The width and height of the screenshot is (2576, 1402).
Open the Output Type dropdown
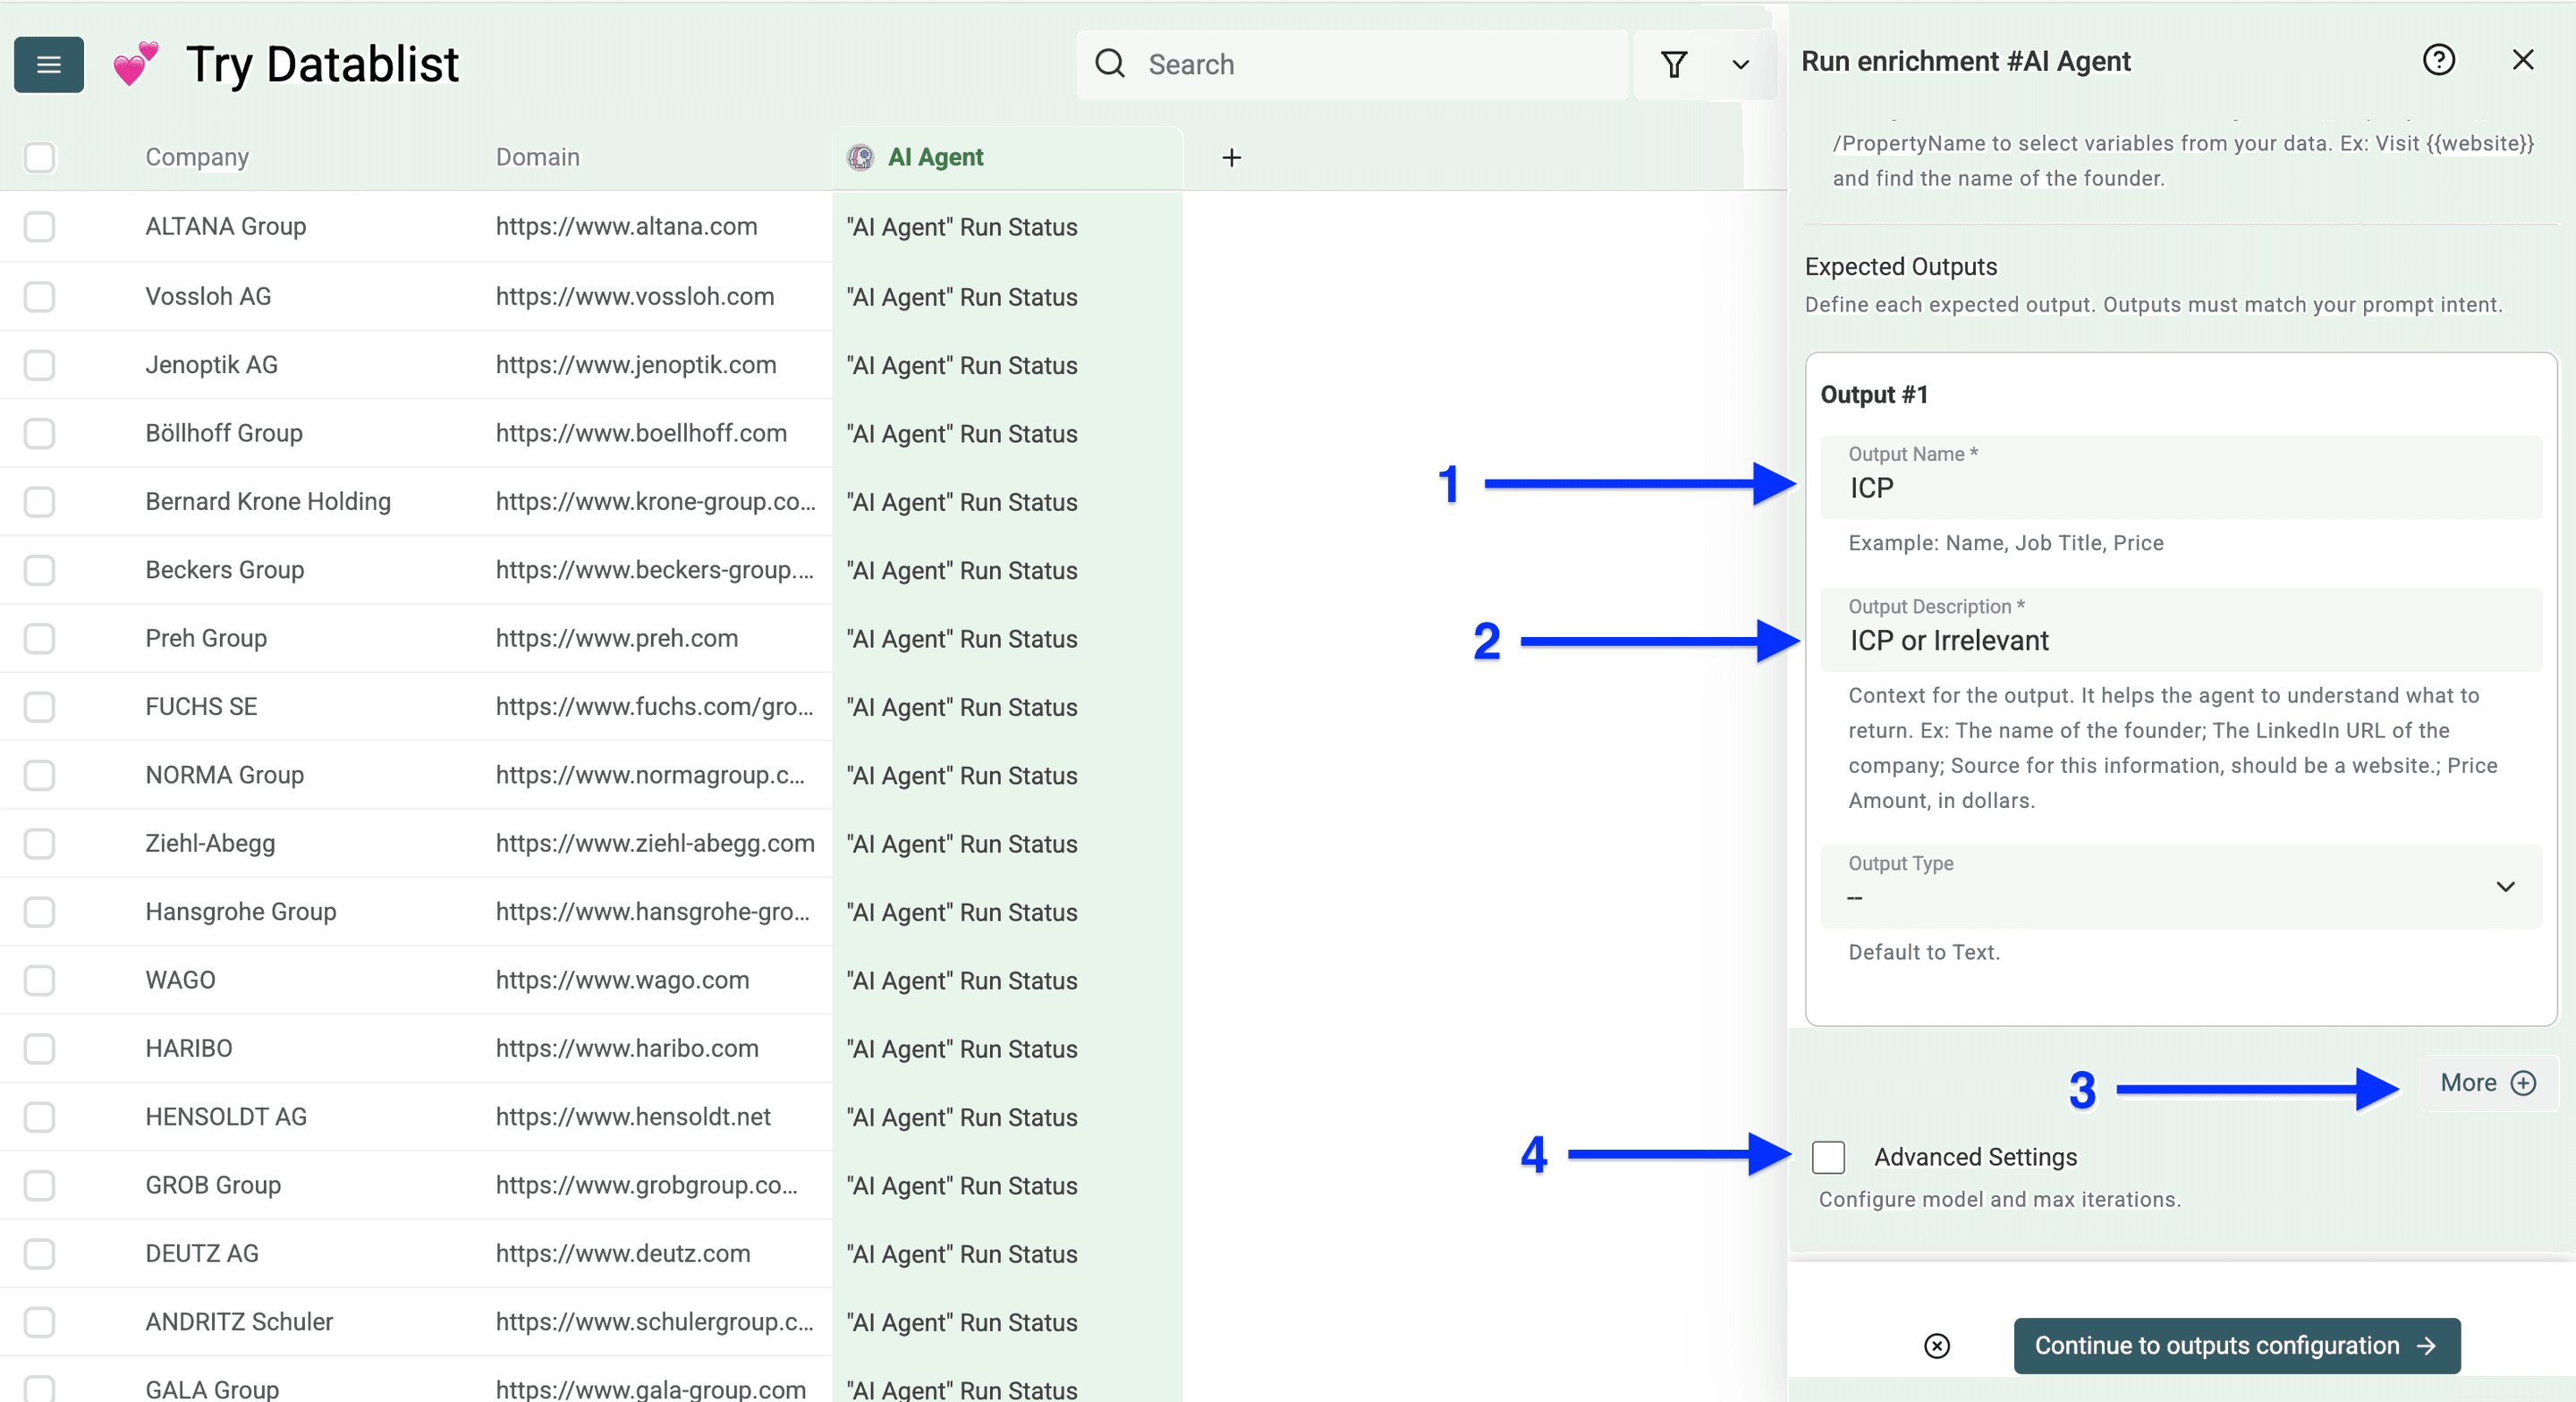click(x=2180, y=886)
